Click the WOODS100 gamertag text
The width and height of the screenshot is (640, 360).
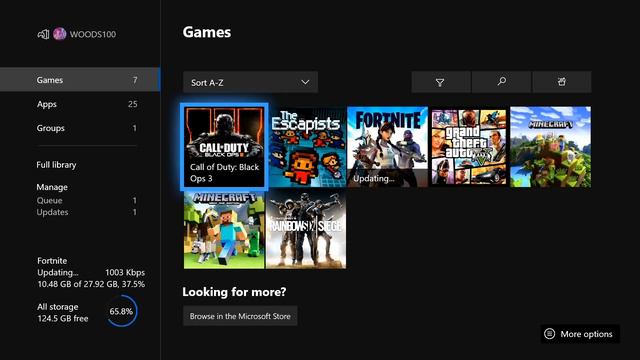coord(93,34)
